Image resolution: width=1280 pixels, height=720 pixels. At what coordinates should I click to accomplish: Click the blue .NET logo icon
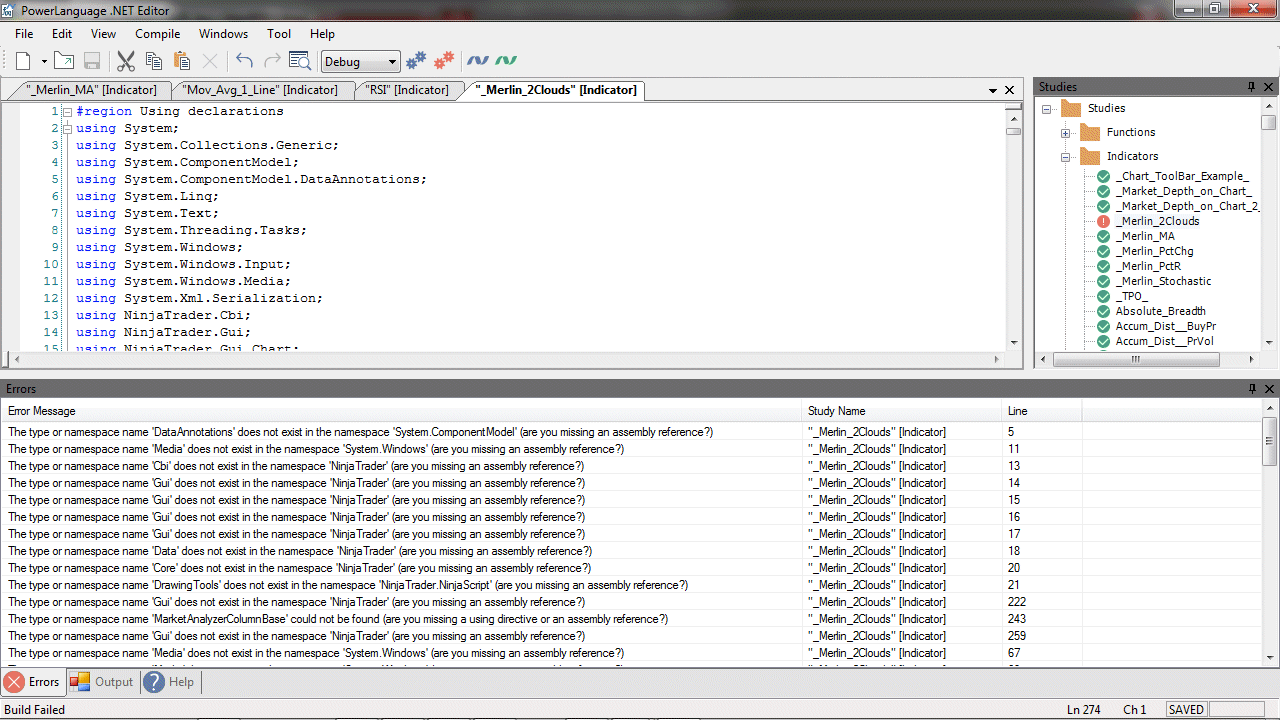[478, 61]
